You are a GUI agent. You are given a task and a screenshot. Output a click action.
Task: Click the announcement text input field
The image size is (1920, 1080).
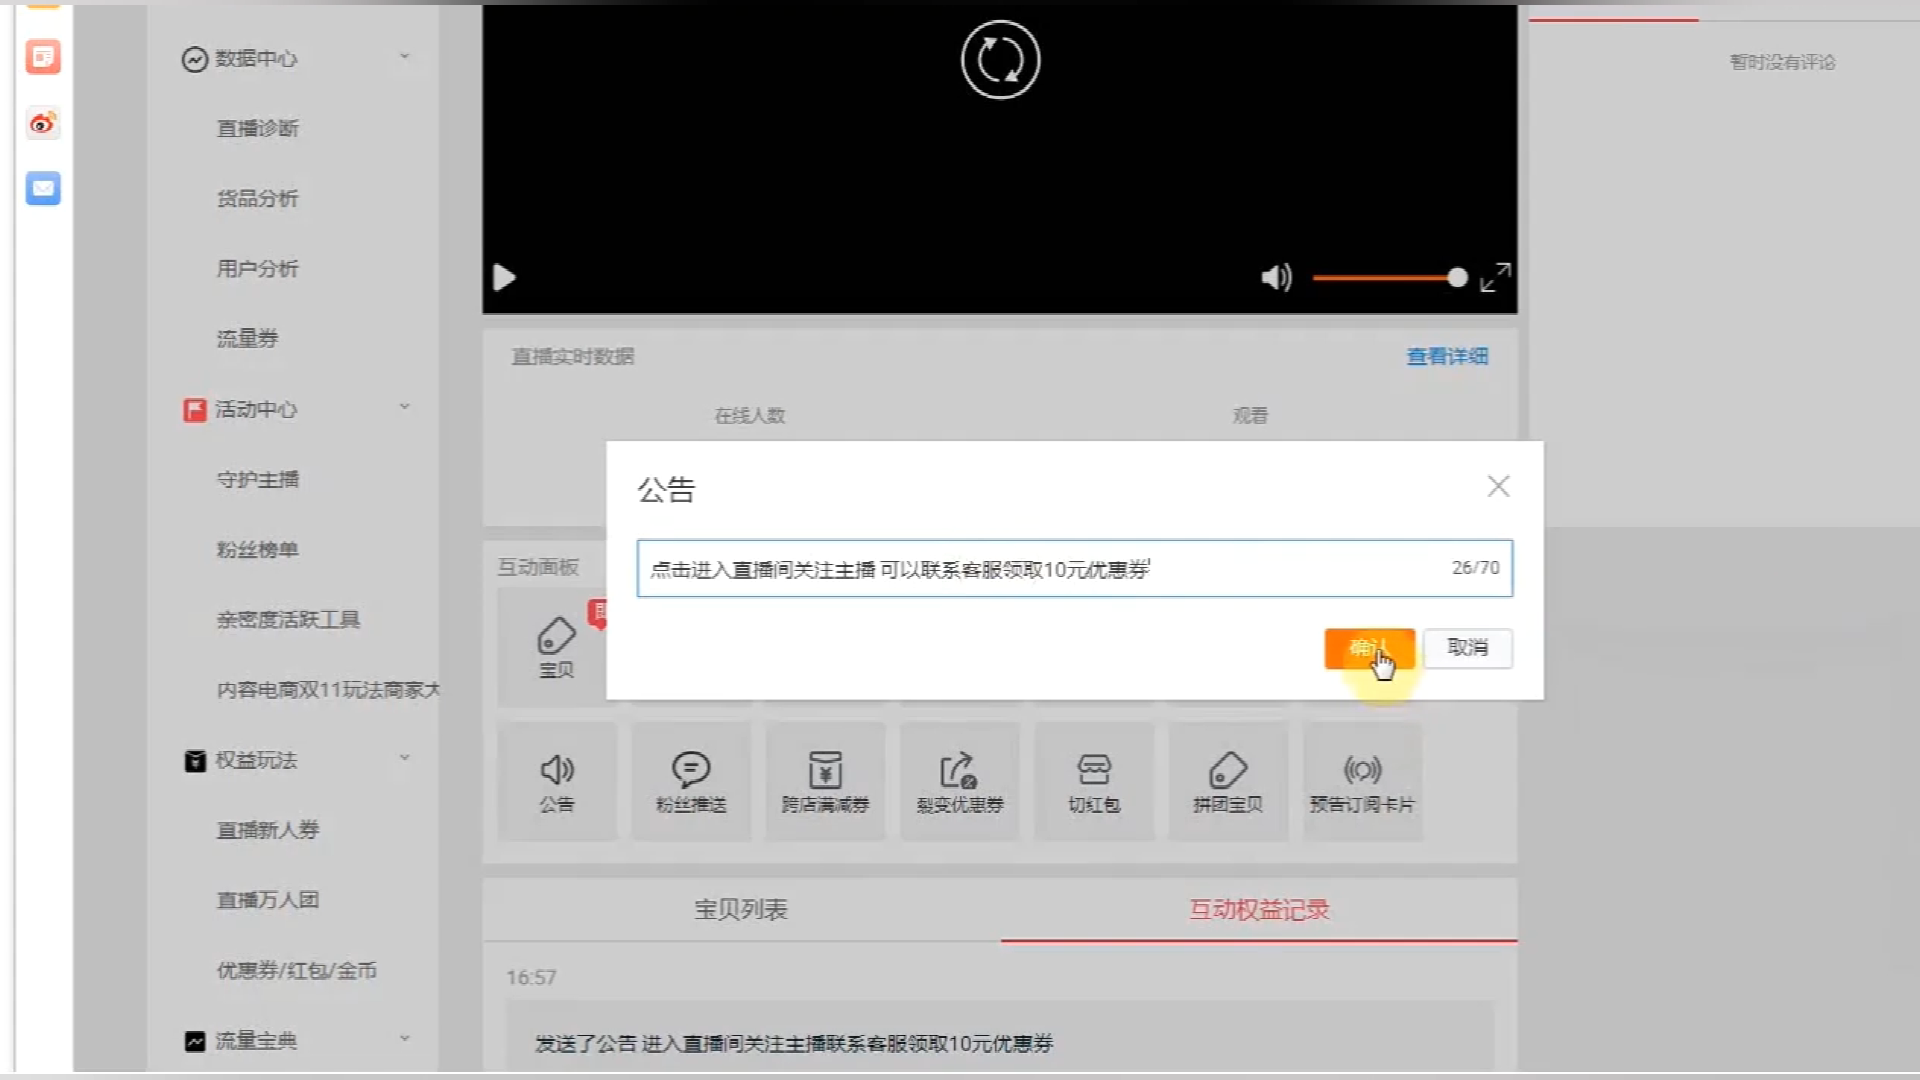pos(1074,568)
